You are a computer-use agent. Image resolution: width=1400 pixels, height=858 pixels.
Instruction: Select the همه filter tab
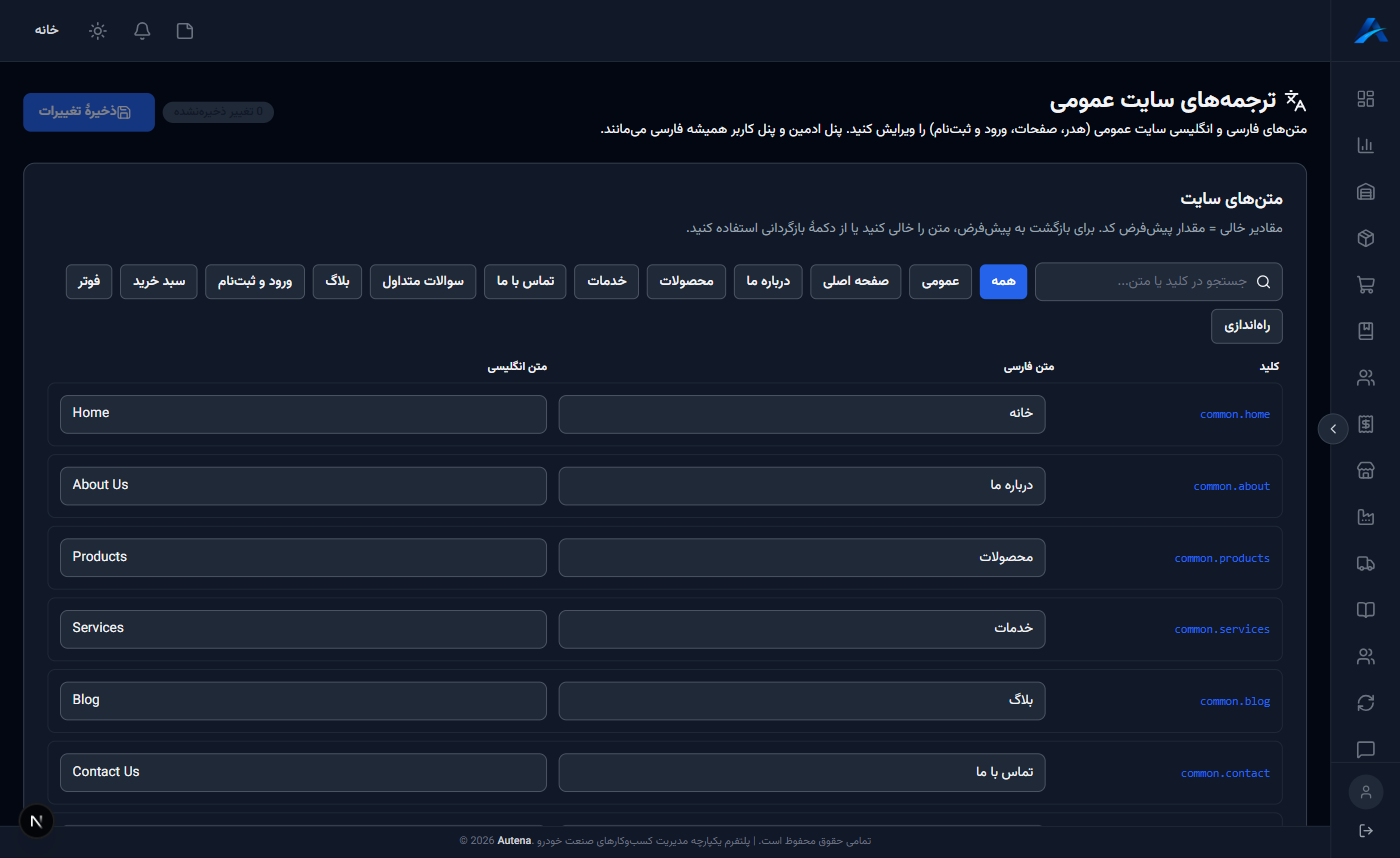(1003, 282)
